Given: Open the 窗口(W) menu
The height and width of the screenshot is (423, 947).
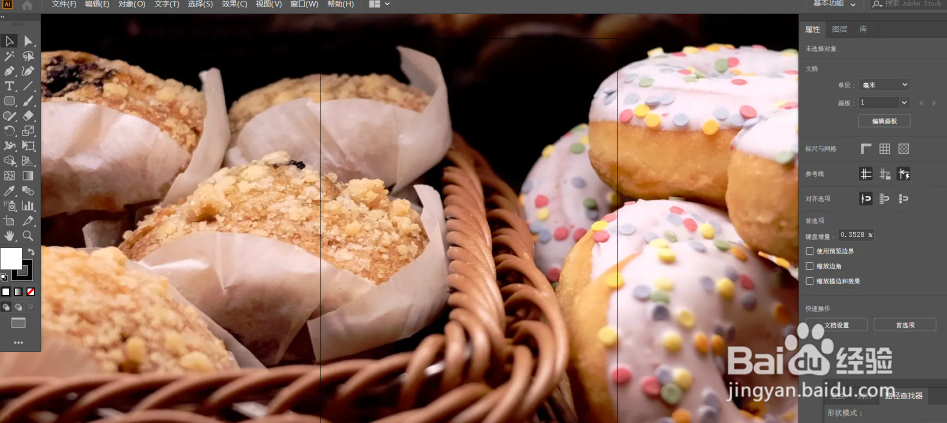Looking at the screenshot, I should (x=304, y=4).
